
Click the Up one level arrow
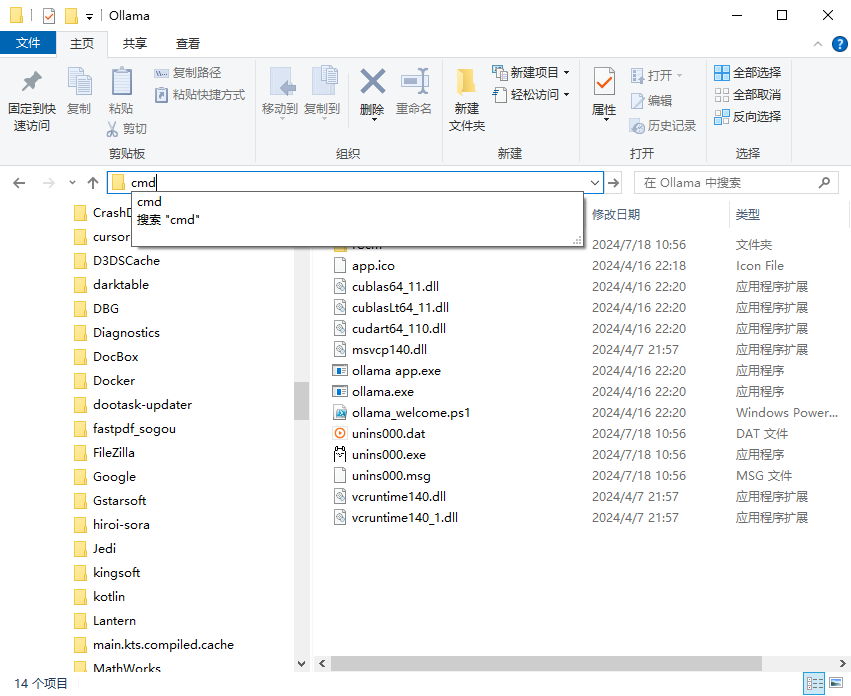[93, 183]
